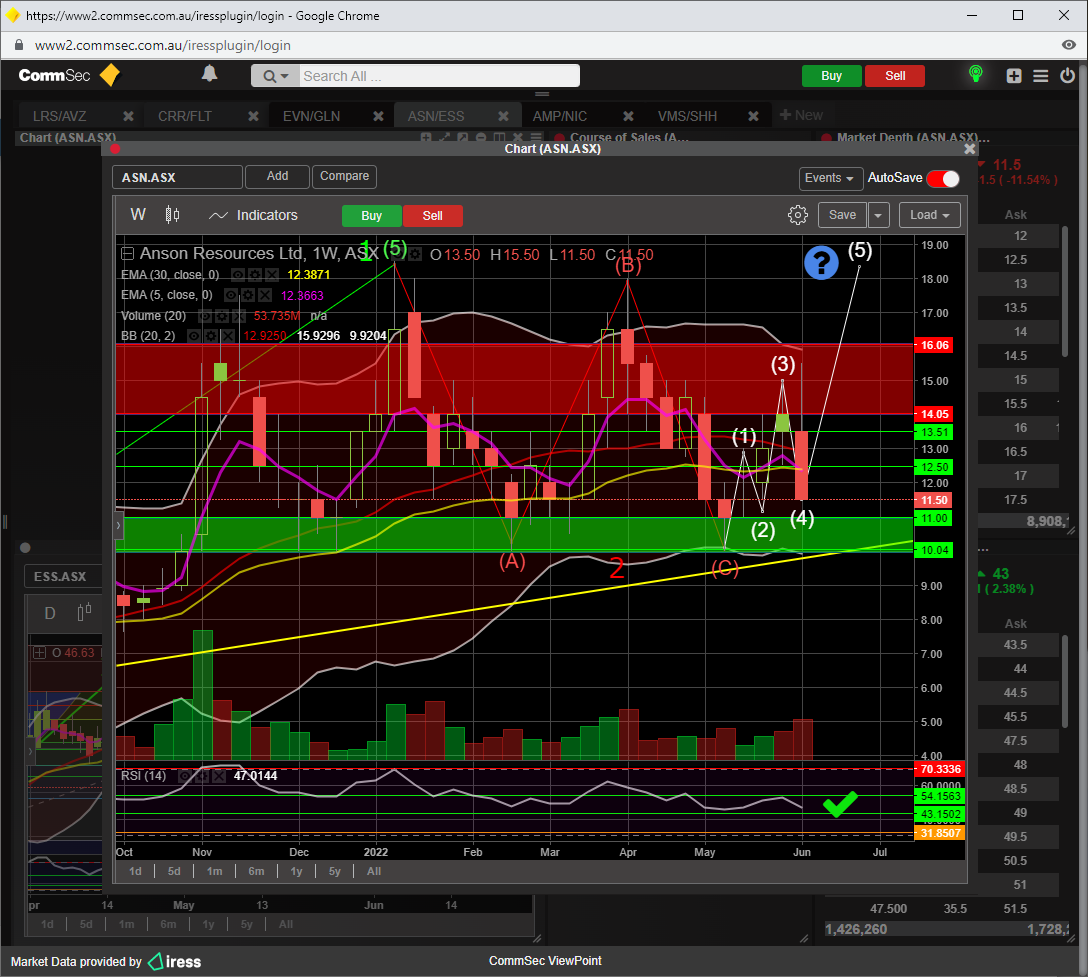Toggle the AutoSave switch
The width and height of the screenshot is (1088, 977).
pos(942,178)
